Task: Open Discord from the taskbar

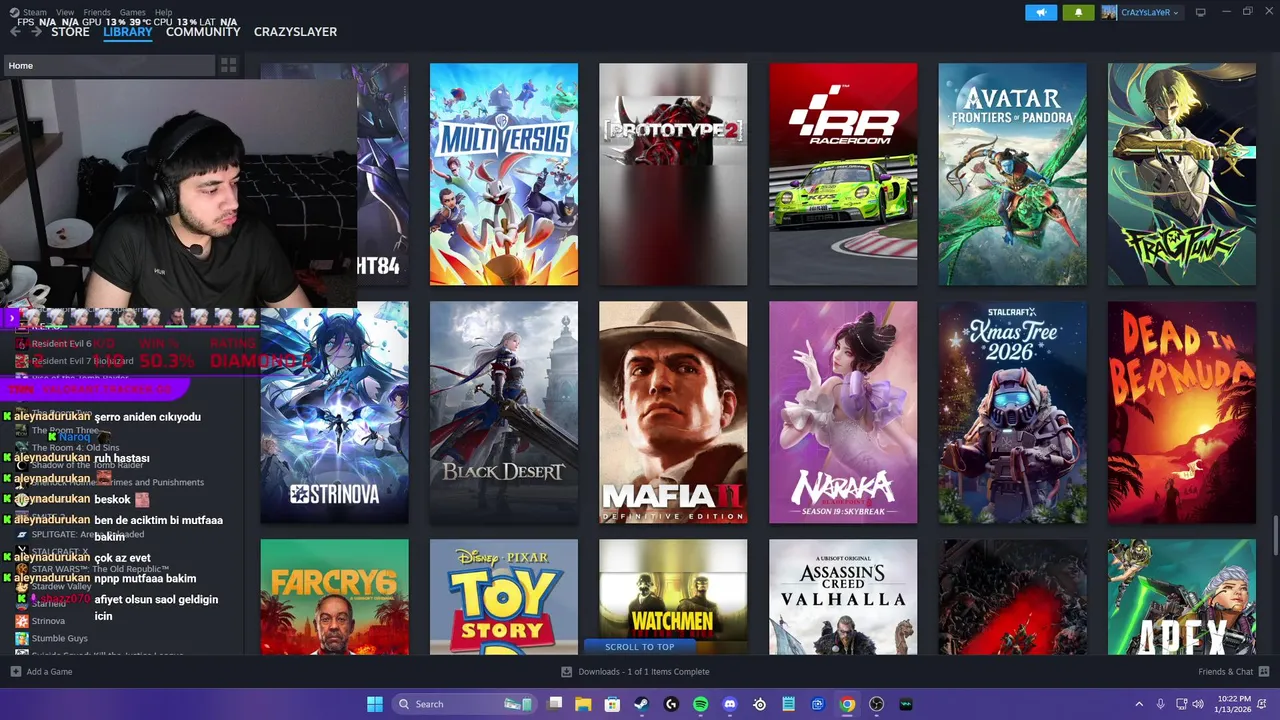Action: tap(730, 704)
